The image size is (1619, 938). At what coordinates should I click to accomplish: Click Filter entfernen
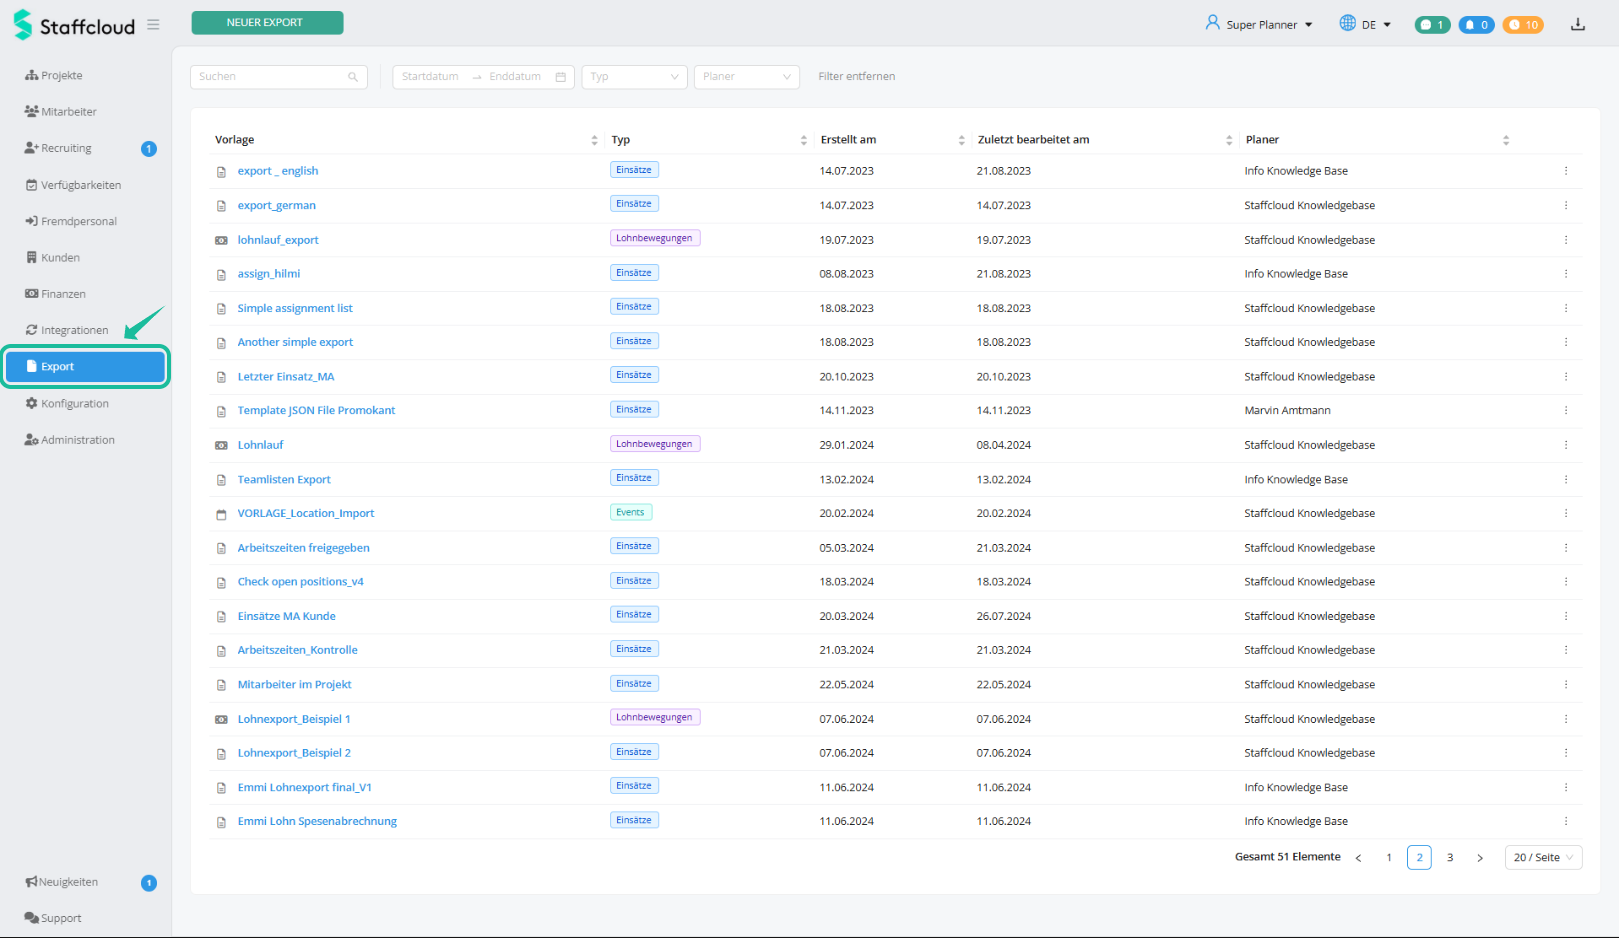857,76
